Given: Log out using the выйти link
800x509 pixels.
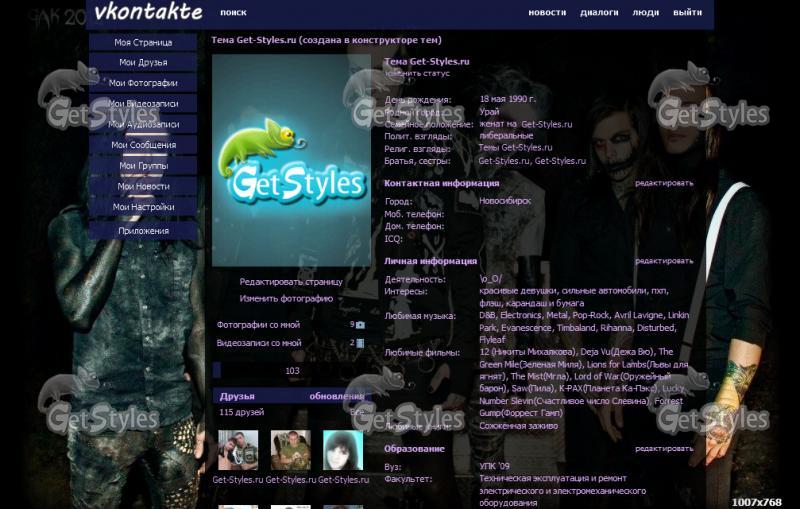Looking at the screenshot, I should coord(687,13).
